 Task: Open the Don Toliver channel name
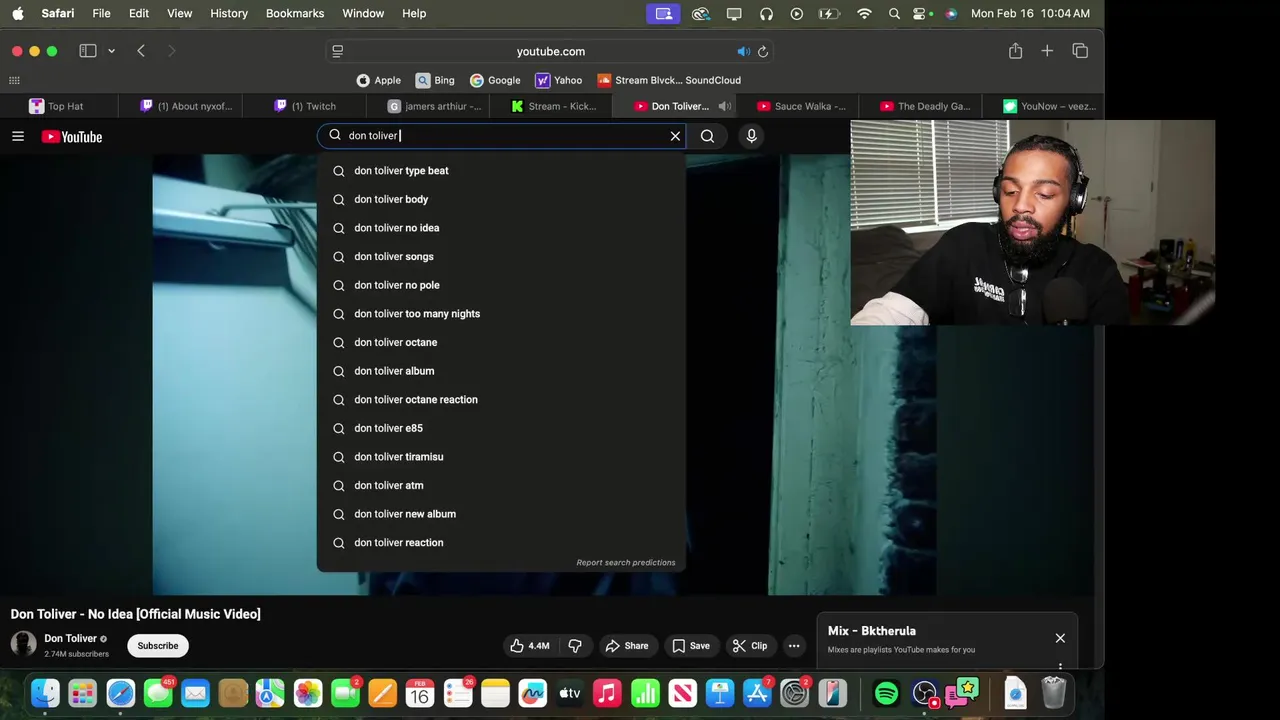(x=70, y=638)
